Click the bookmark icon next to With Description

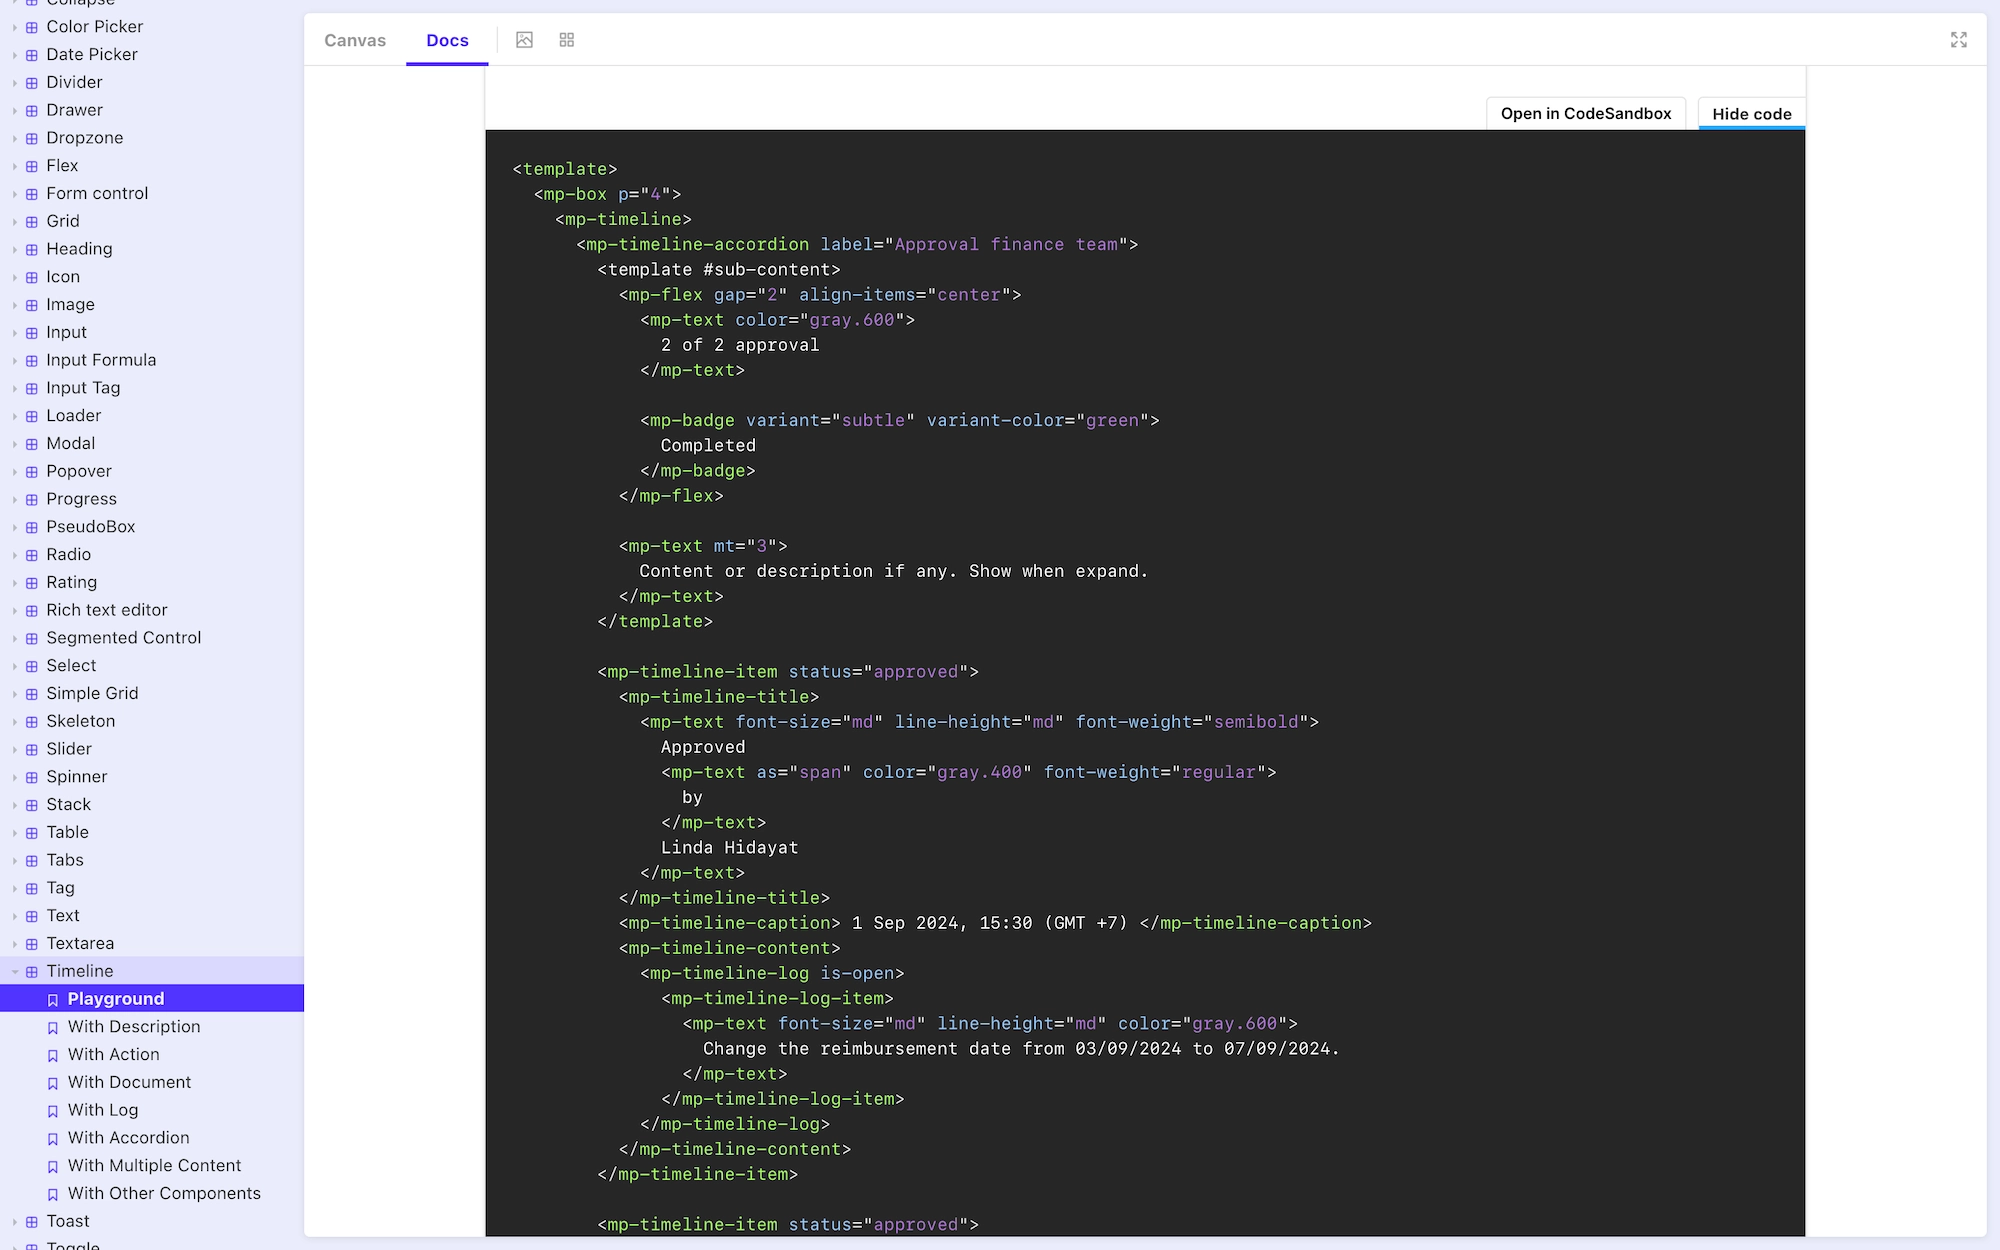[x=53, y=1028]
